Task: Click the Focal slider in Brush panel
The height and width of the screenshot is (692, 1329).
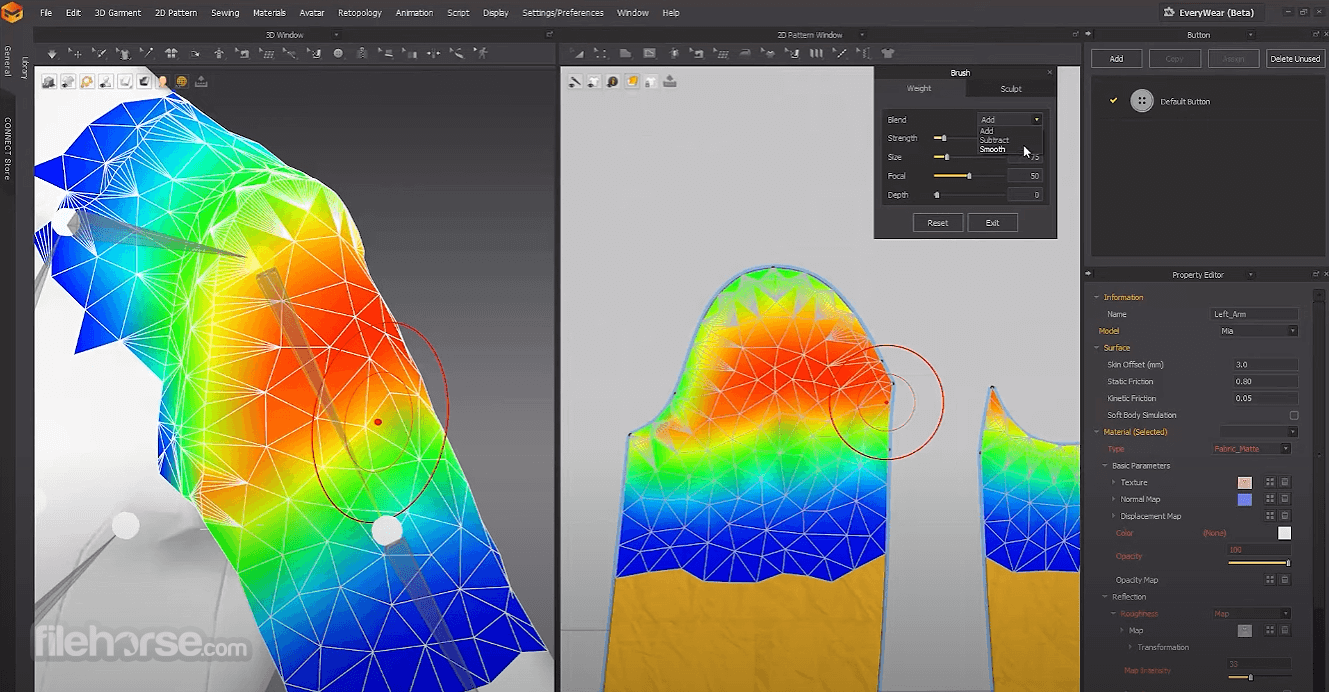Action: [x=969, y=176]
